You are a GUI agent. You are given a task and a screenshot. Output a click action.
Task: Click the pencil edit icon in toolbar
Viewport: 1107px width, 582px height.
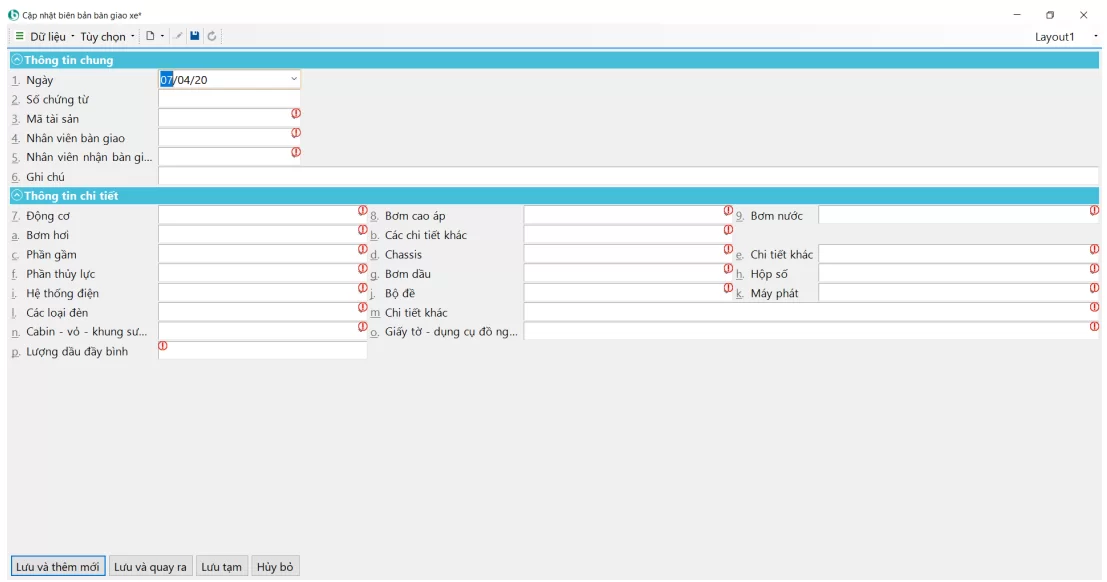pyautogui.click(x=178, y=36)
